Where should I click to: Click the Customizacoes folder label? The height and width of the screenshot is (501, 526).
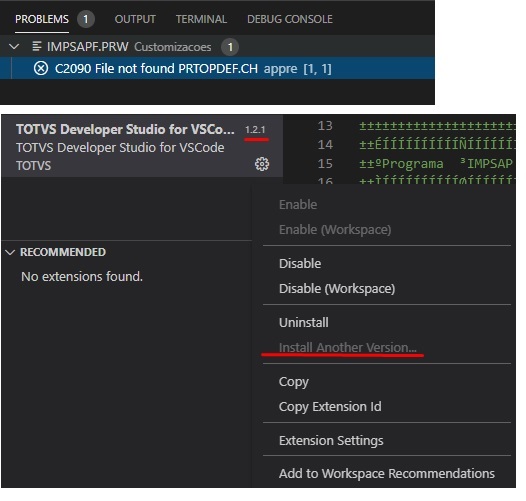point(173,47)
